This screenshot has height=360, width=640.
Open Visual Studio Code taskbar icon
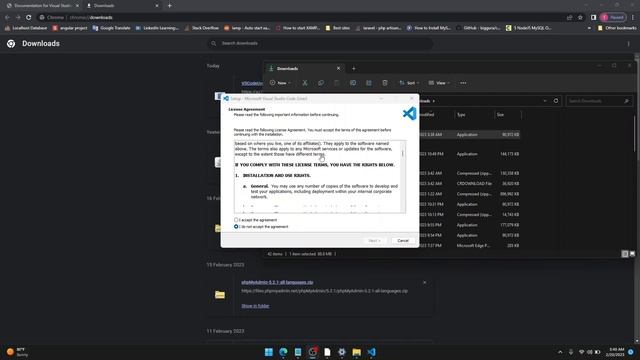coord(371,352)
